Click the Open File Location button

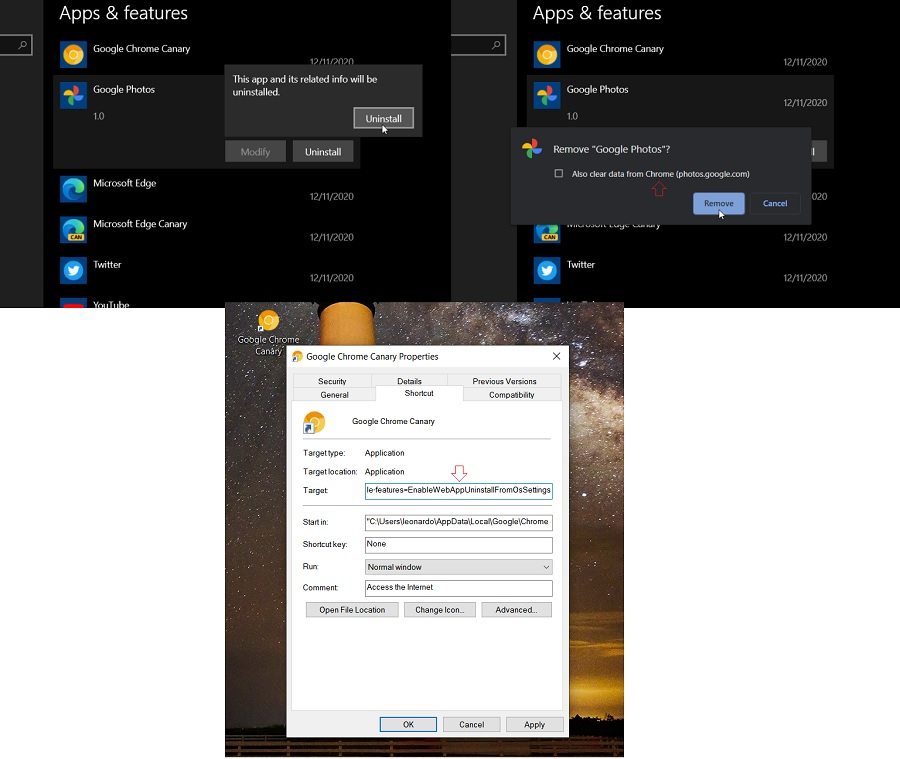coord(352,610)
